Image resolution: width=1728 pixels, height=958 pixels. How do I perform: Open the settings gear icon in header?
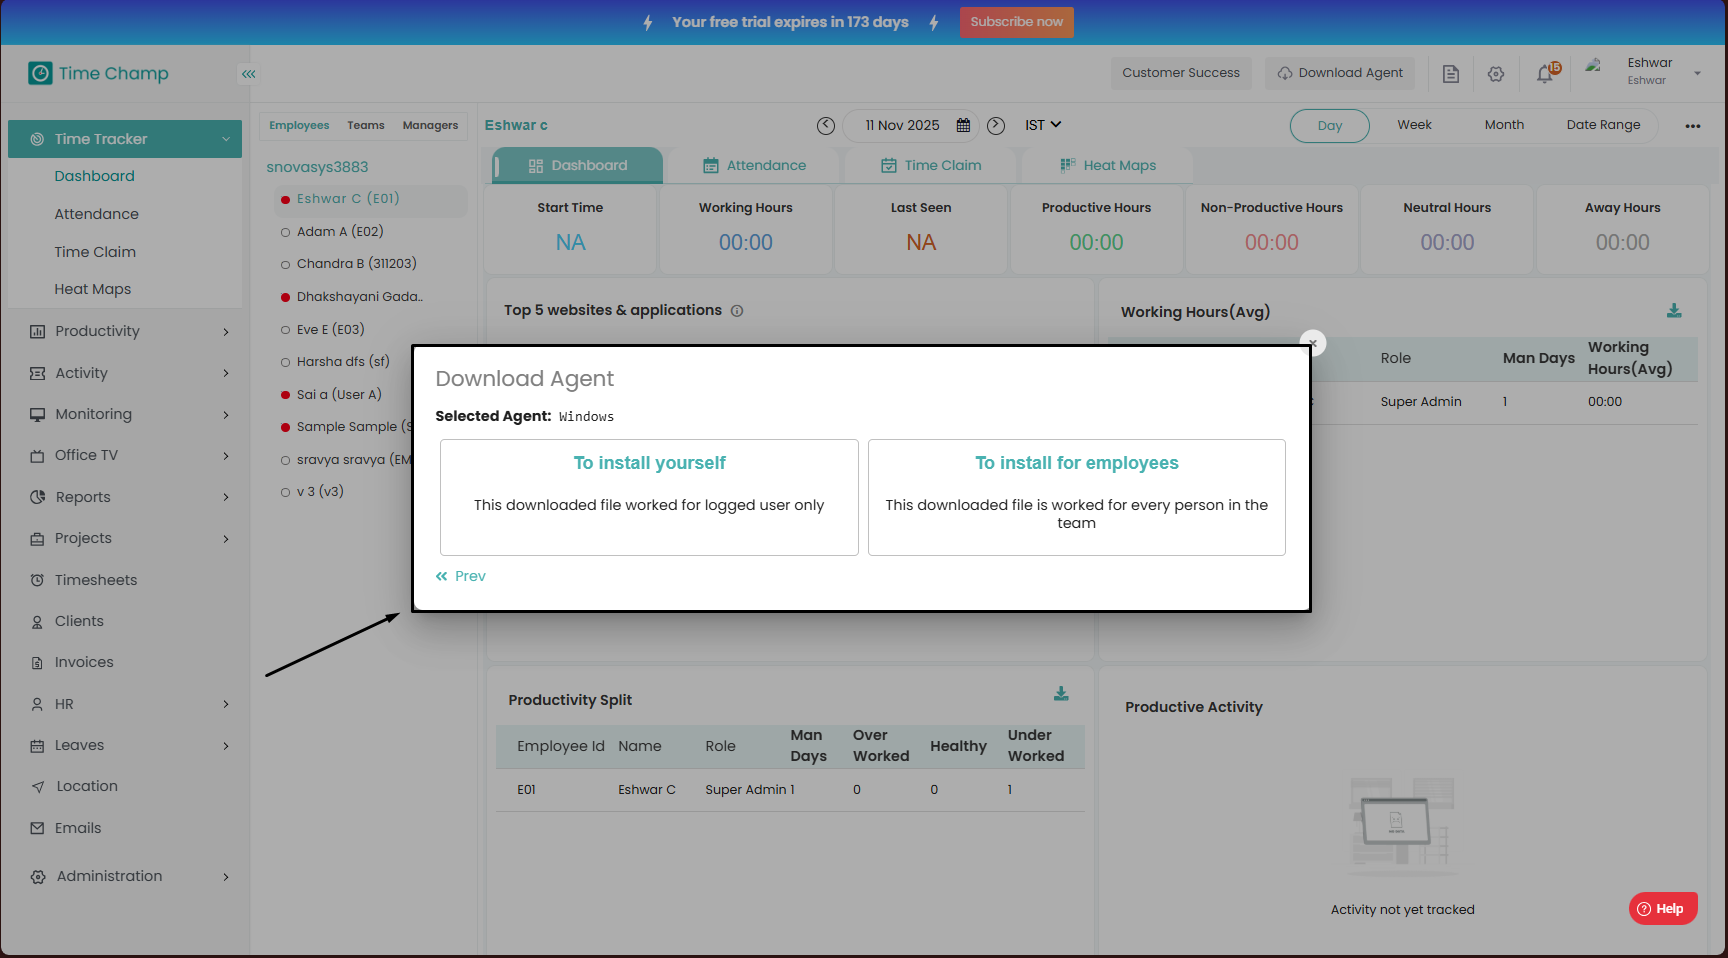tap(1496, 74)
